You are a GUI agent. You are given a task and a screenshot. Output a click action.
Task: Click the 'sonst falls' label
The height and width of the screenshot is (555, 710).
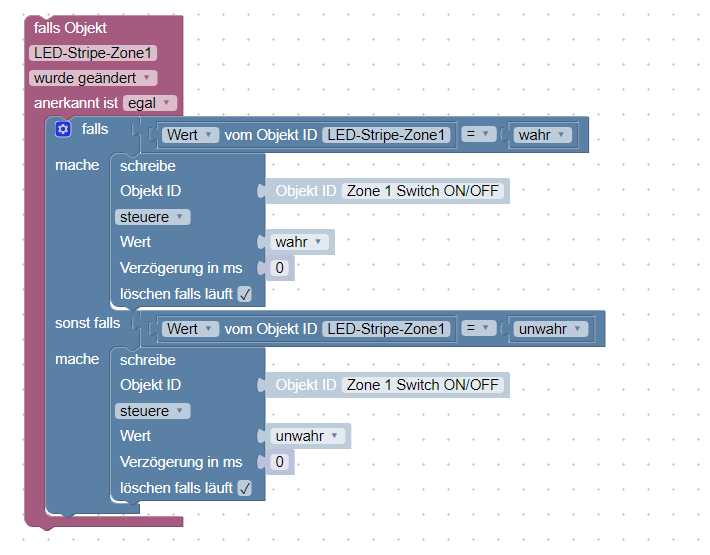[87, 323]
